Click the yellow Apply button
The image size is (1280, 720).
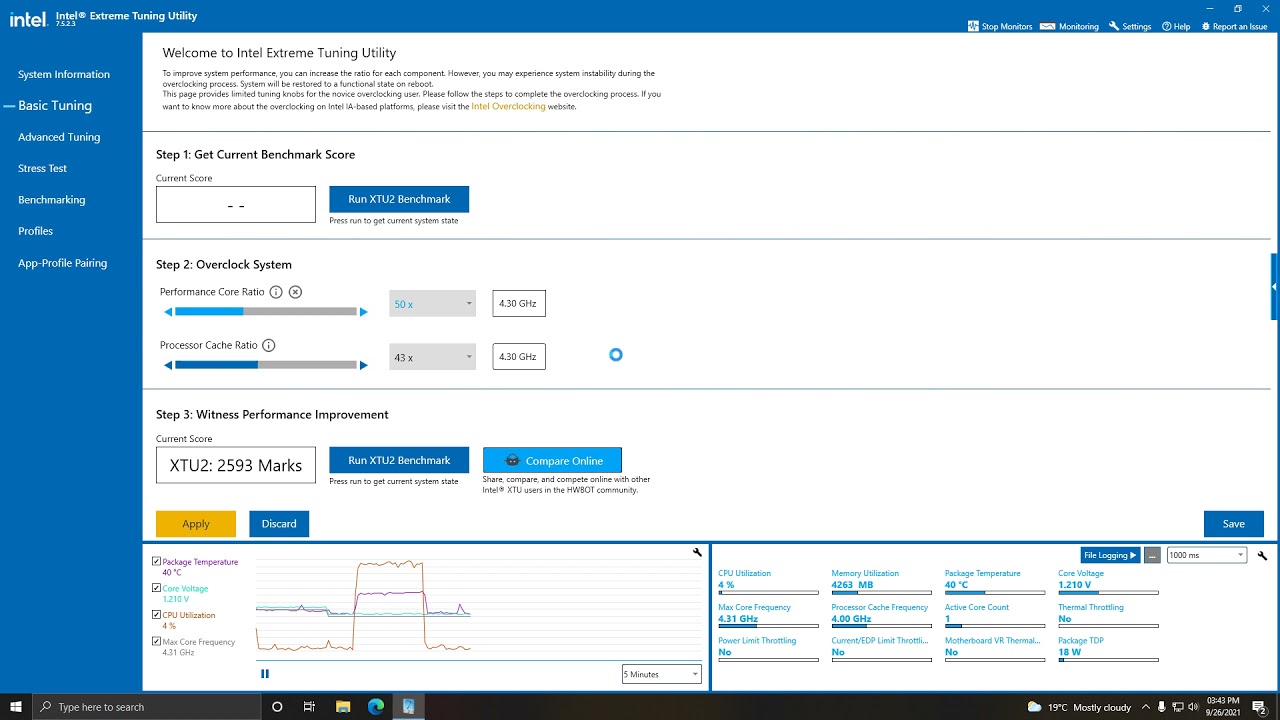(196, 524)
